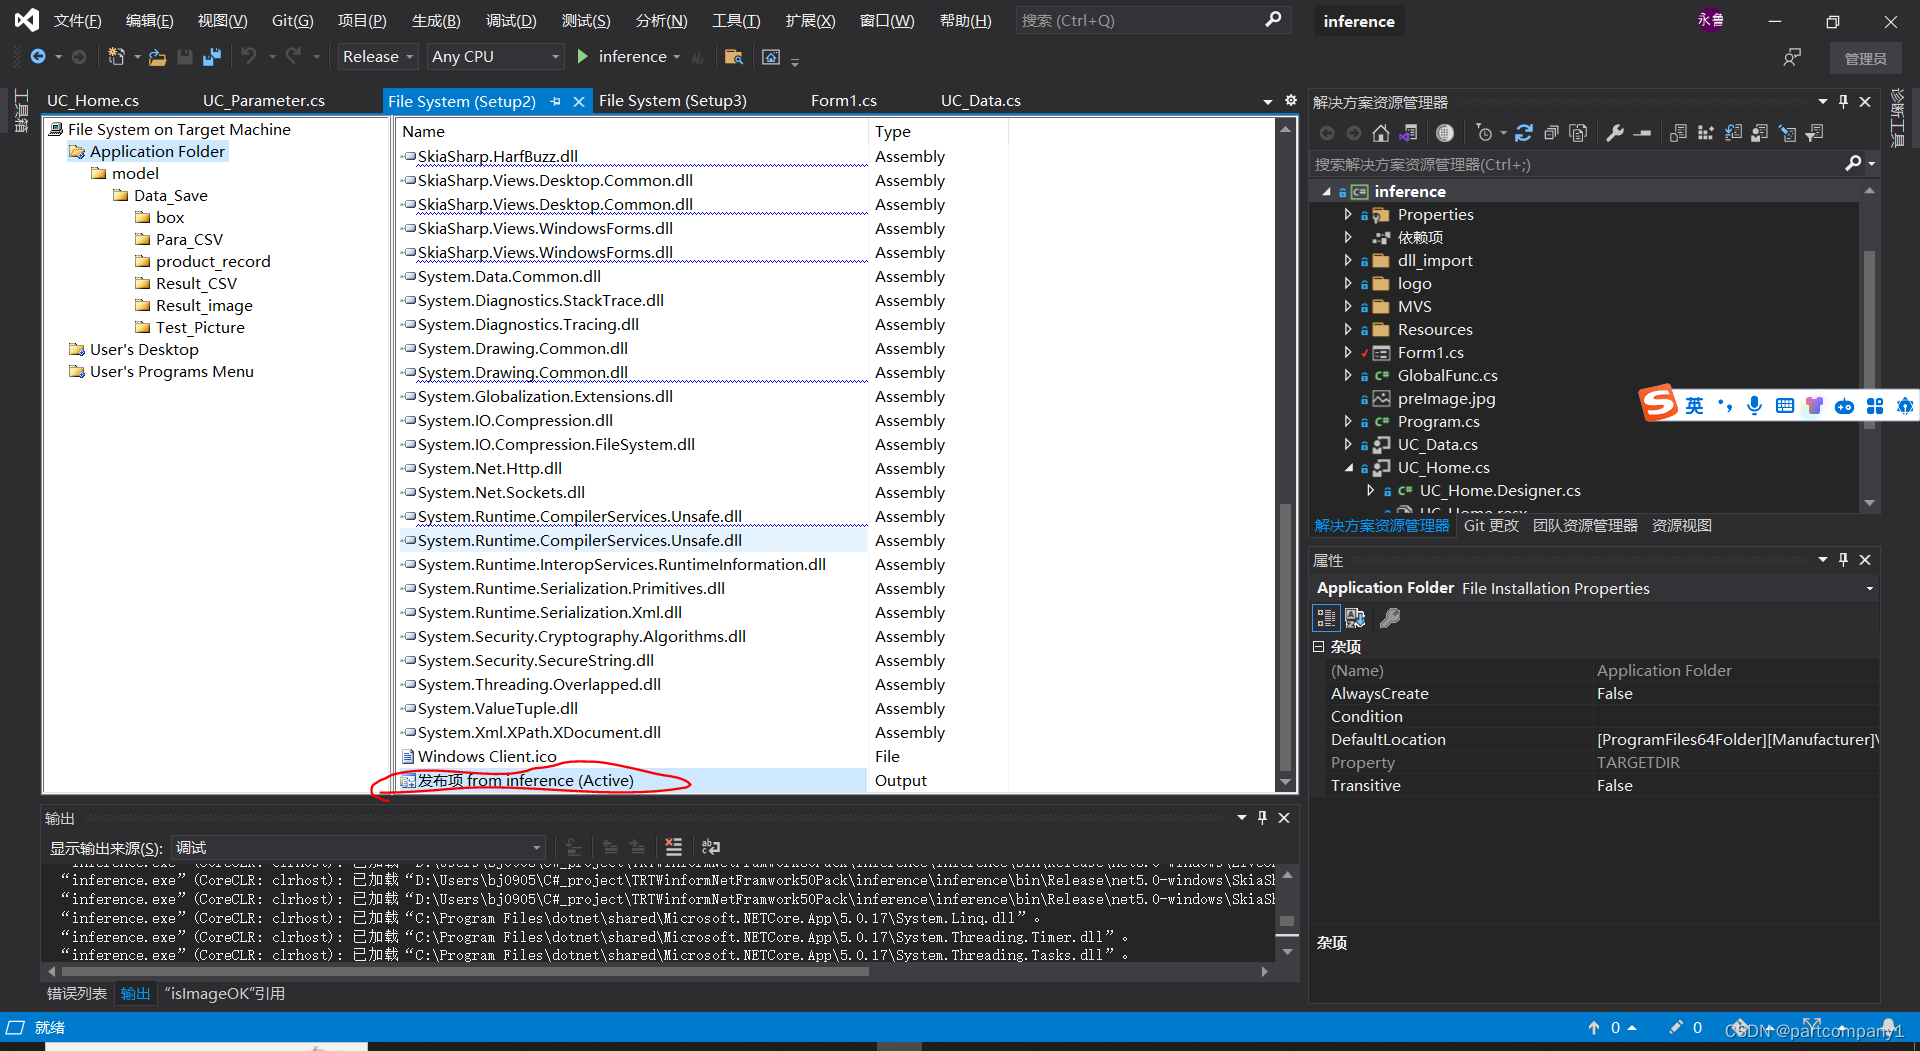Switch to the Git 更改 tab

pos(1491,525)
